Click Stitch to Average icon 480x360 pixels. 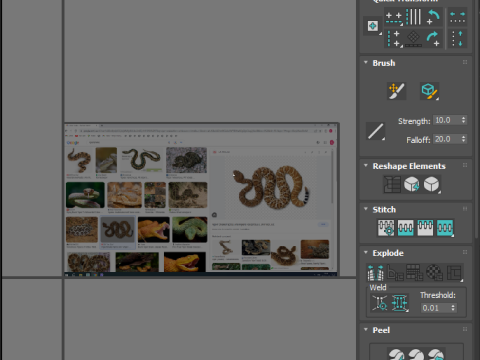pyautogui.click(x=406, y=228)
